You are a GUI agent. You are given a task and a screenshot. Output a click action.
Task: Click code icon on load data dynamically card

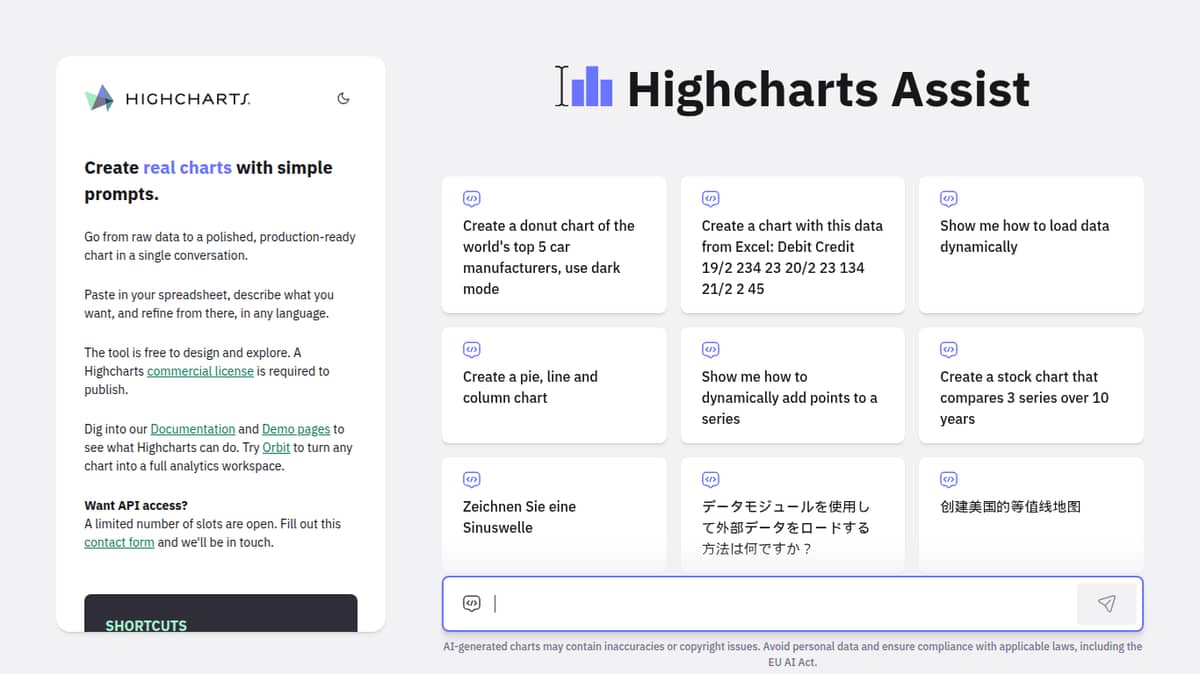tap(949, 199)
